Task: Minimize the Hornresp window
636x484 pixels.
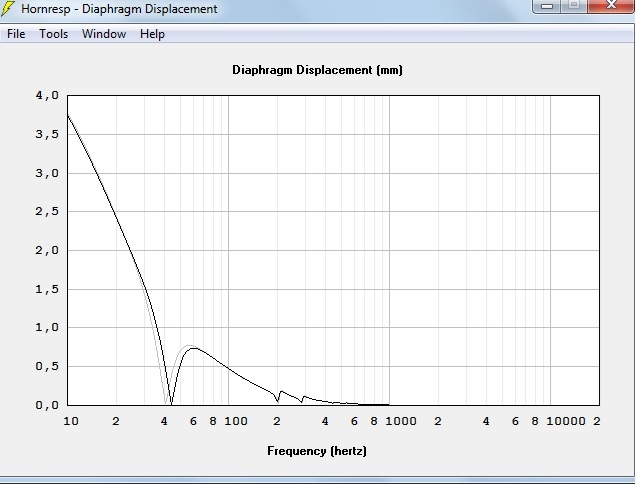Action: pyautogui.click(x=547, y=6)
